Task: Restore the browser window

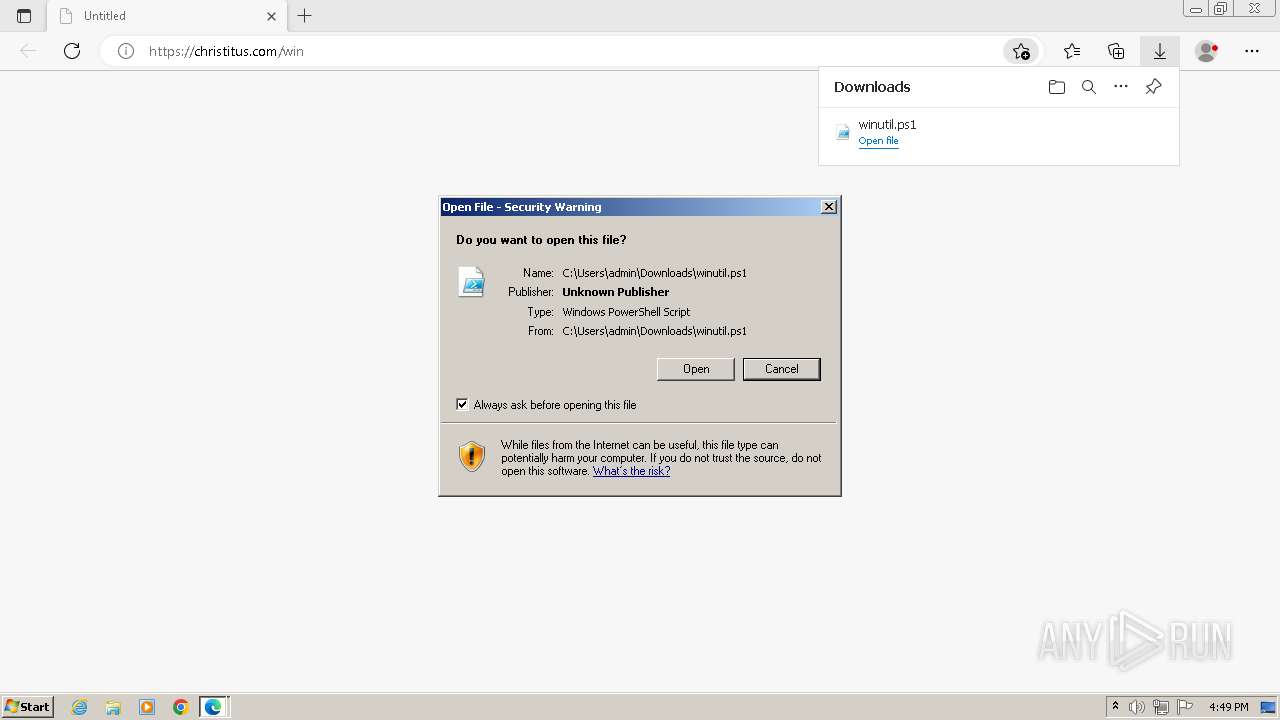Action: tap(1220, 9)
